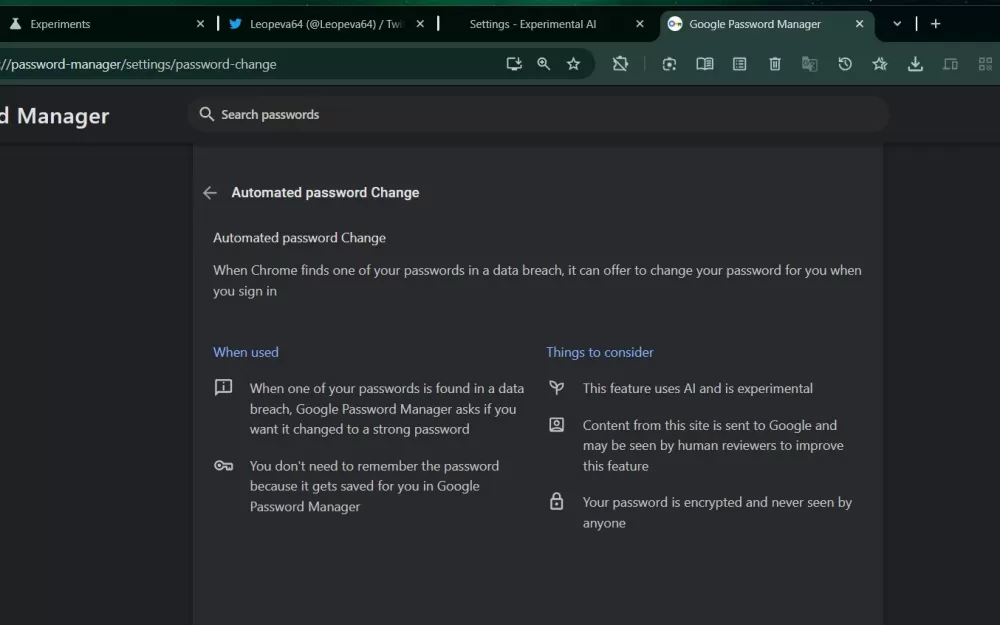1000x625 pixels.
Task: Switch to the Settings - Experimental AI tab
Action: point(548,24)
